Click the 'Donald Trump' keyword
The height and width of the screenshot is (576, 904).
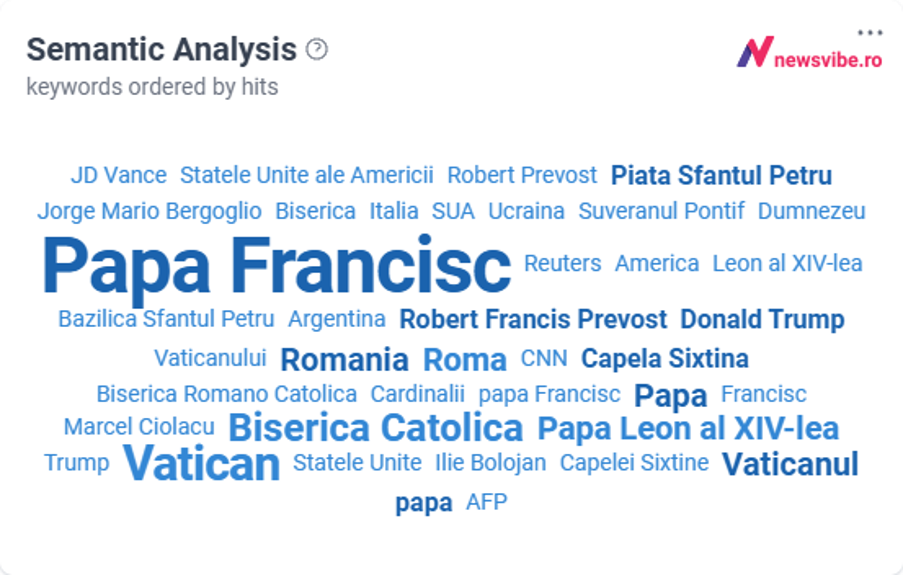762,319
